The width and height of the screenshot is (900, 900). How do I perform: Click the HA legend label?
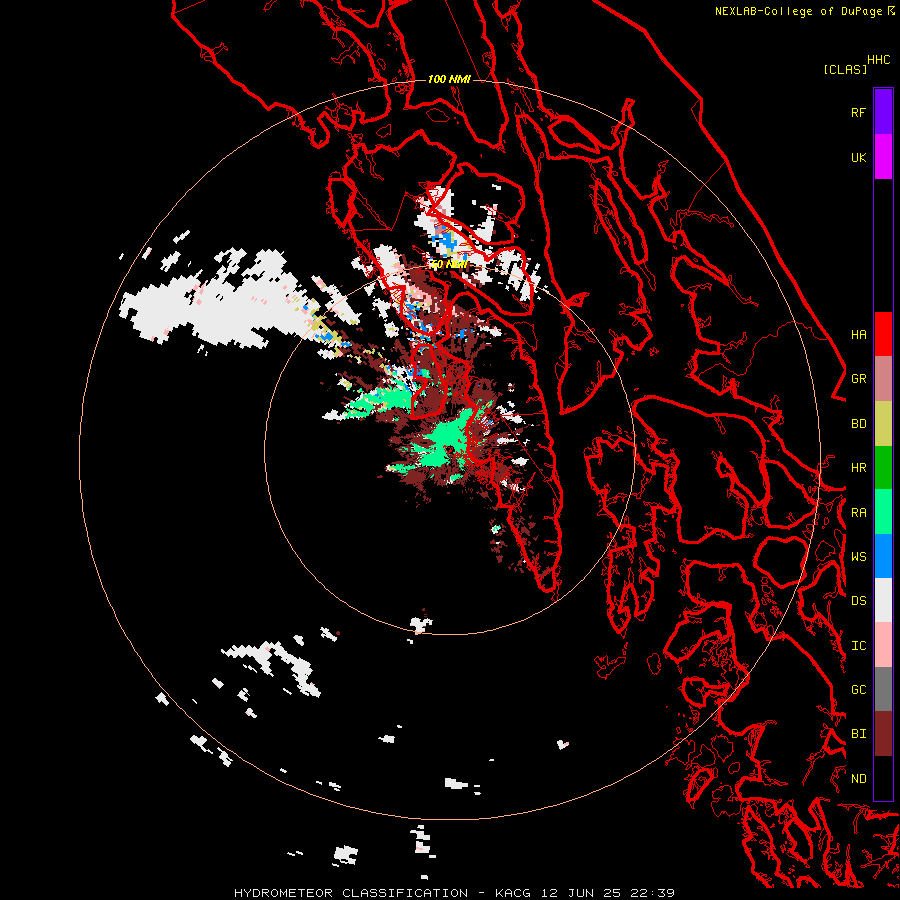pyautogui.click(x=858, y=334)
